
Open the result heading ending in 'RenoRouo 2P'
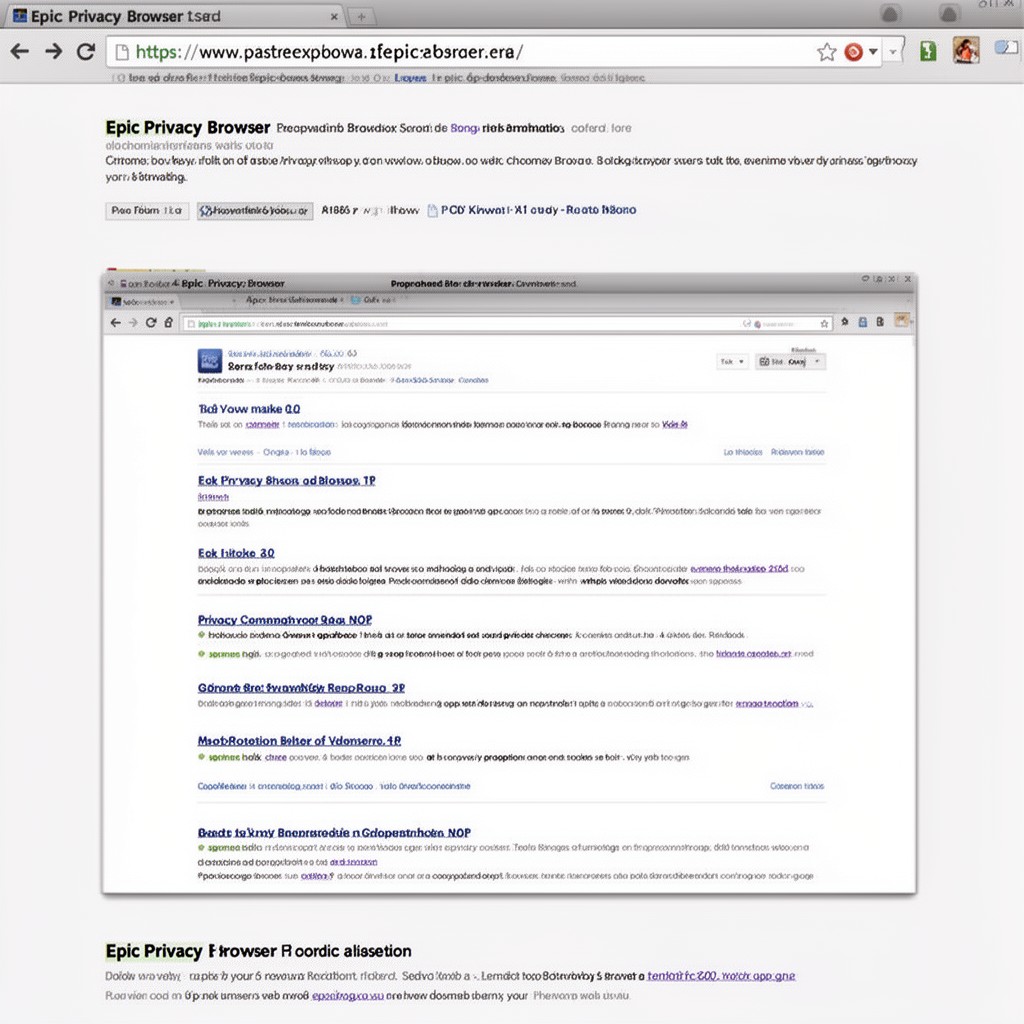(x=301, y=688)
